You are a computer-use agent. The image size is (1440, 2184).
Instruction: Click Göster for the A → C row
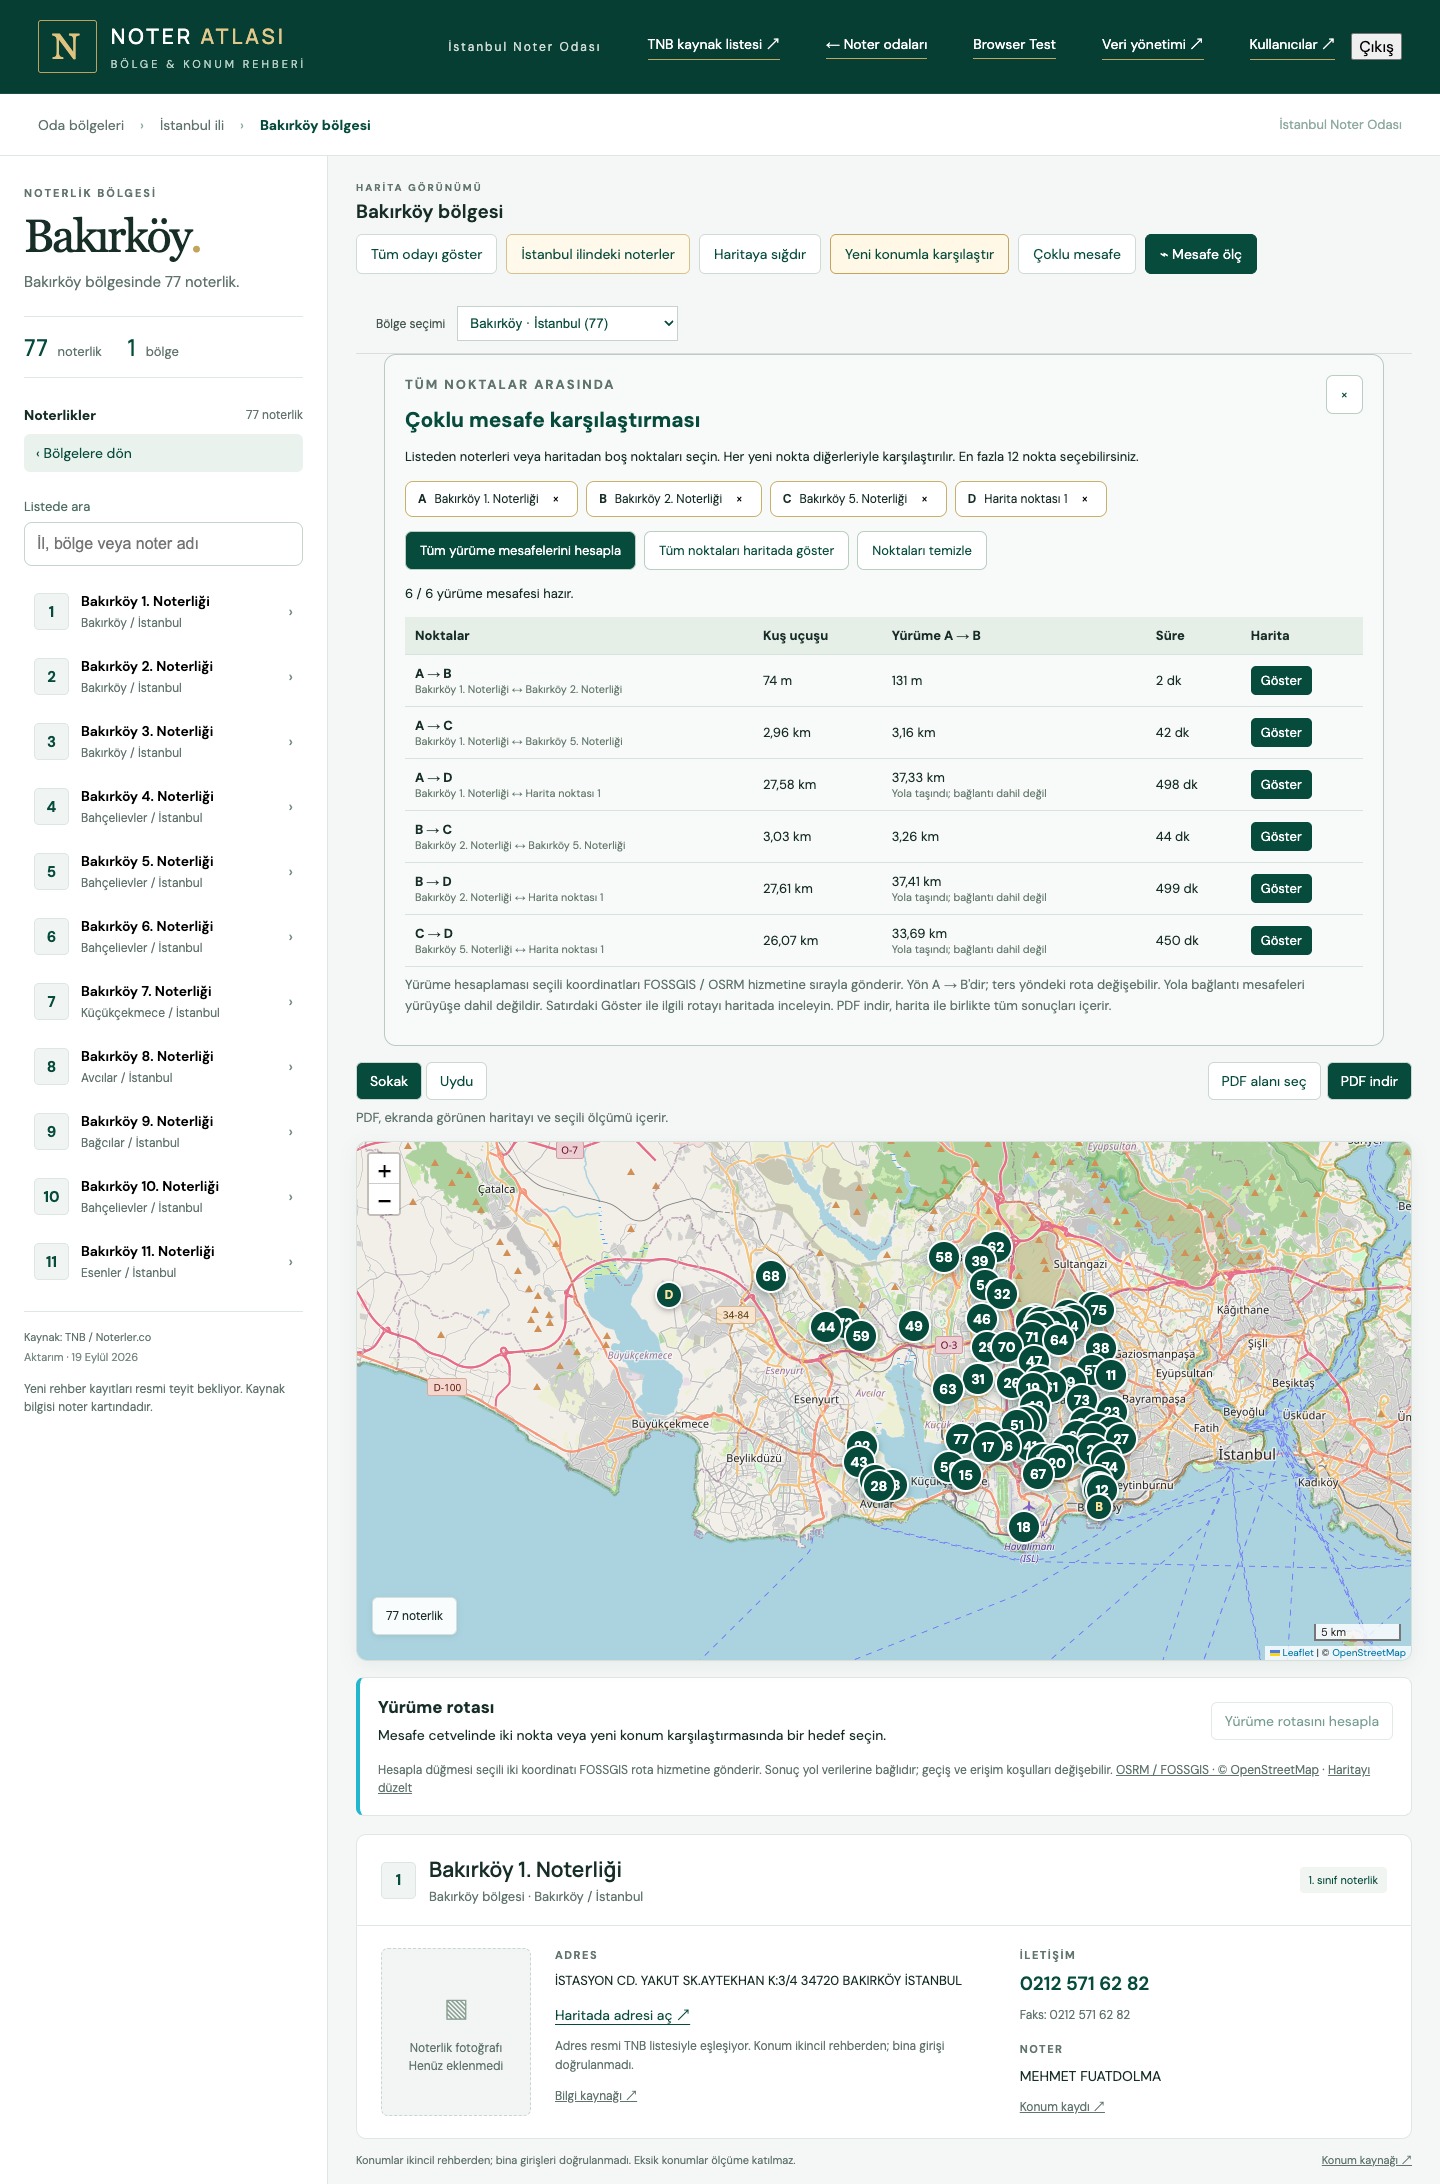pyautogui.click(x=1281, y=733)
